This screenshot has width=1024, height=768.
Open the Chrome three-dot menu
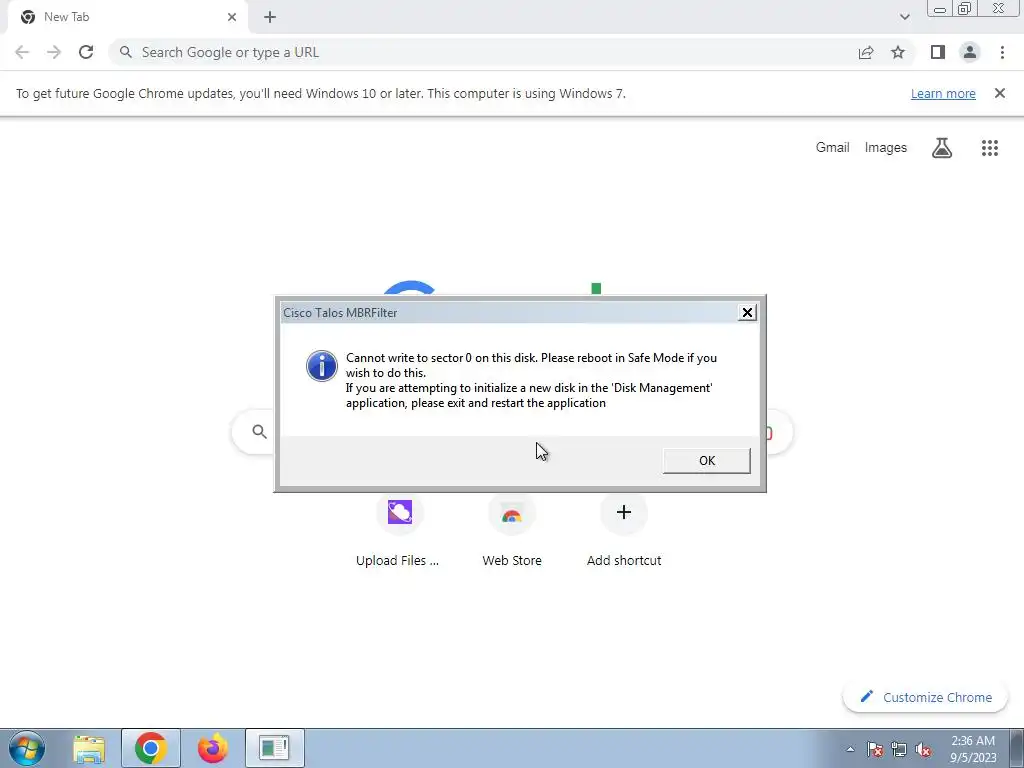coord(1002,52)
